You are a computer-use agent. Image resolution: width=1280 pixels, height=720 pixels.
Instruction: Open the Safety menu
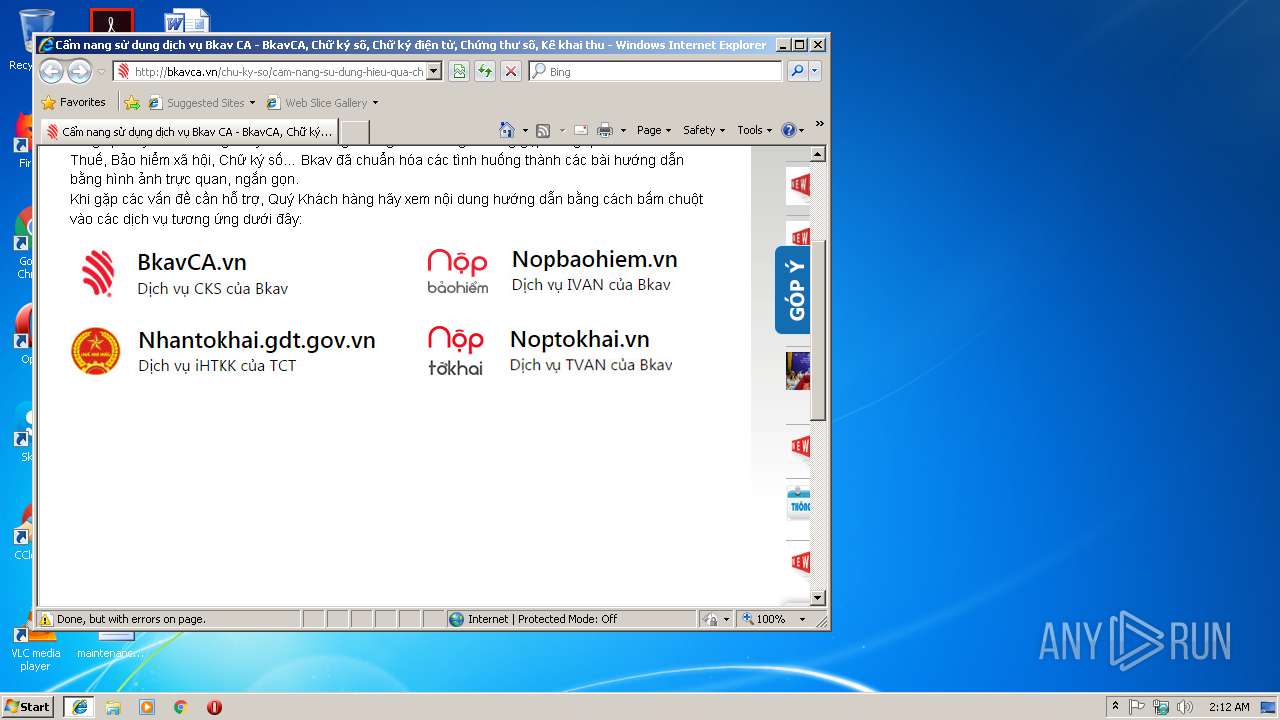point(704,130)
